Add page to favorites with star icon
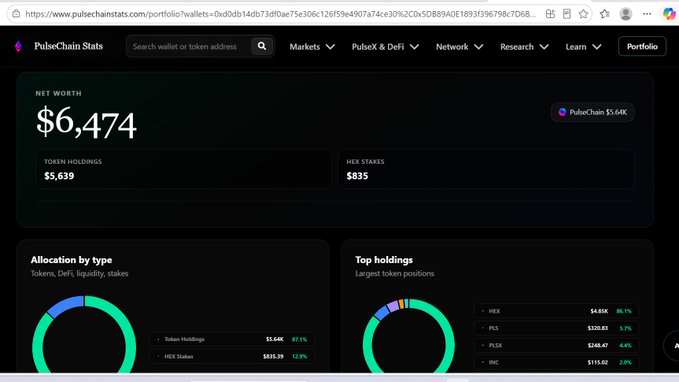 click(583, 14)
